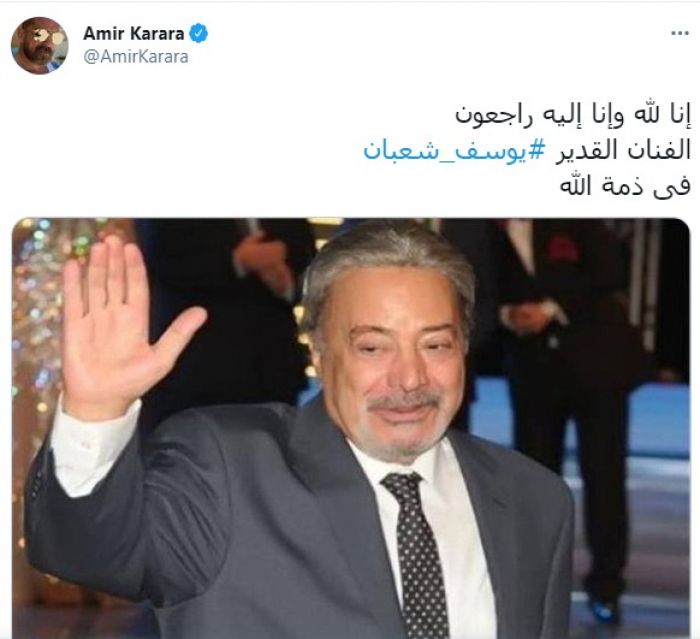Go to the @AmirKarara handle
Viewport: 700px width, 639px height.
point(136,57)
